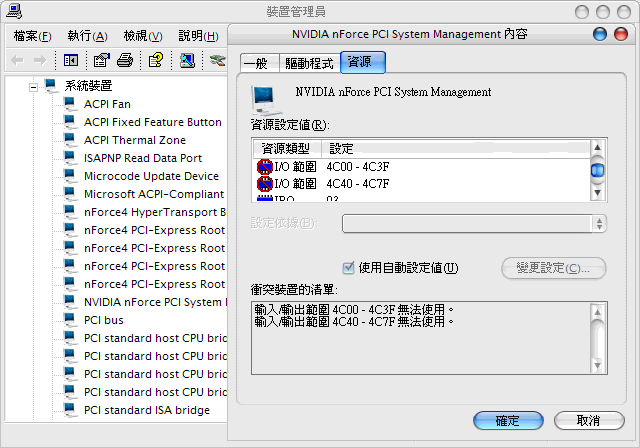Select the PCI bus tree item
This screenshot has width=640, height=448.
pos(104,320)
